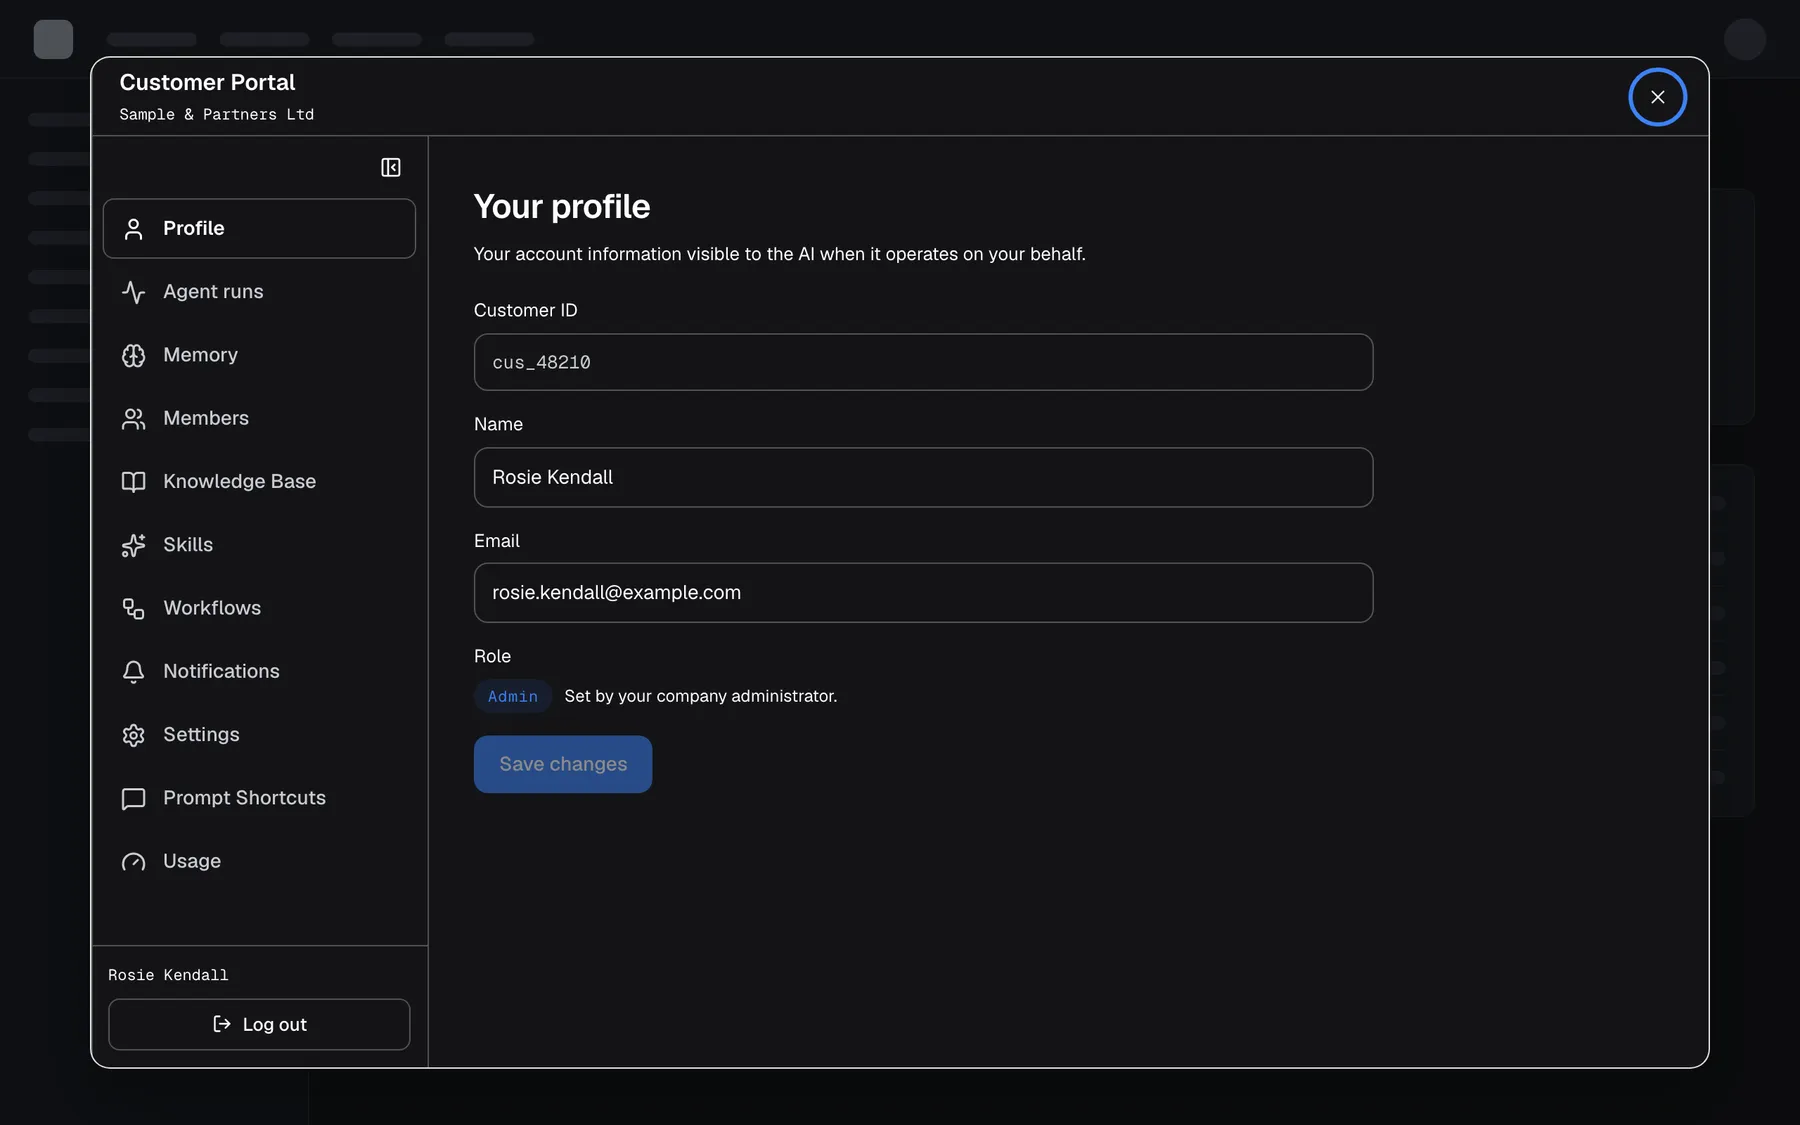
Task: Select "Sample & Partners Ltd" company name
Action: 217,115
